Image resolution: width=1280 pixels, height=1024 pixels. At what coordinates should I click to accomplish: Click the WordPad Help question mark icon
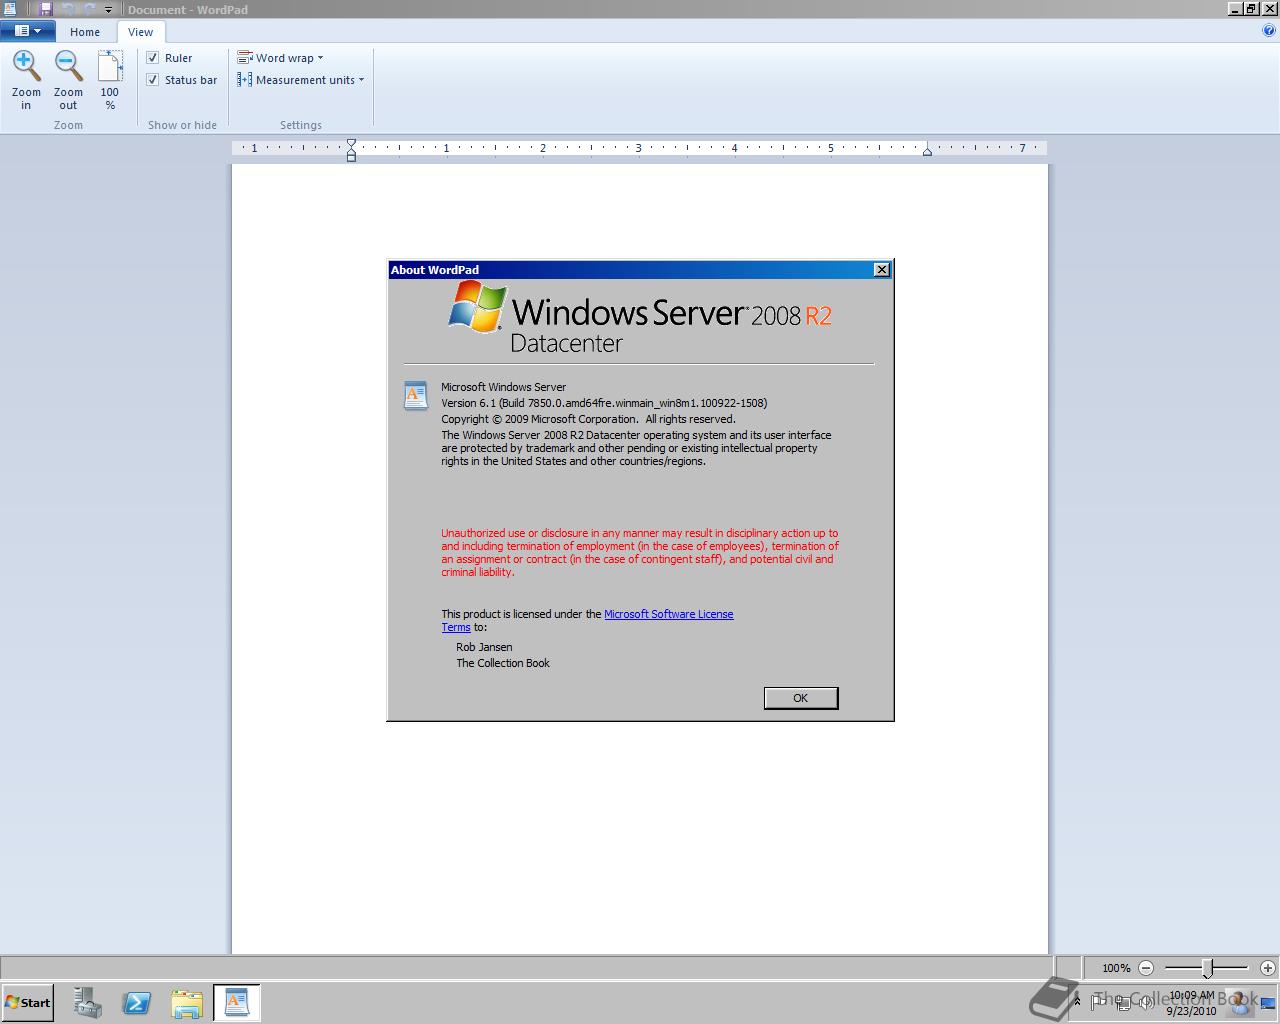pyautogui.click(x=1269, y=31)
